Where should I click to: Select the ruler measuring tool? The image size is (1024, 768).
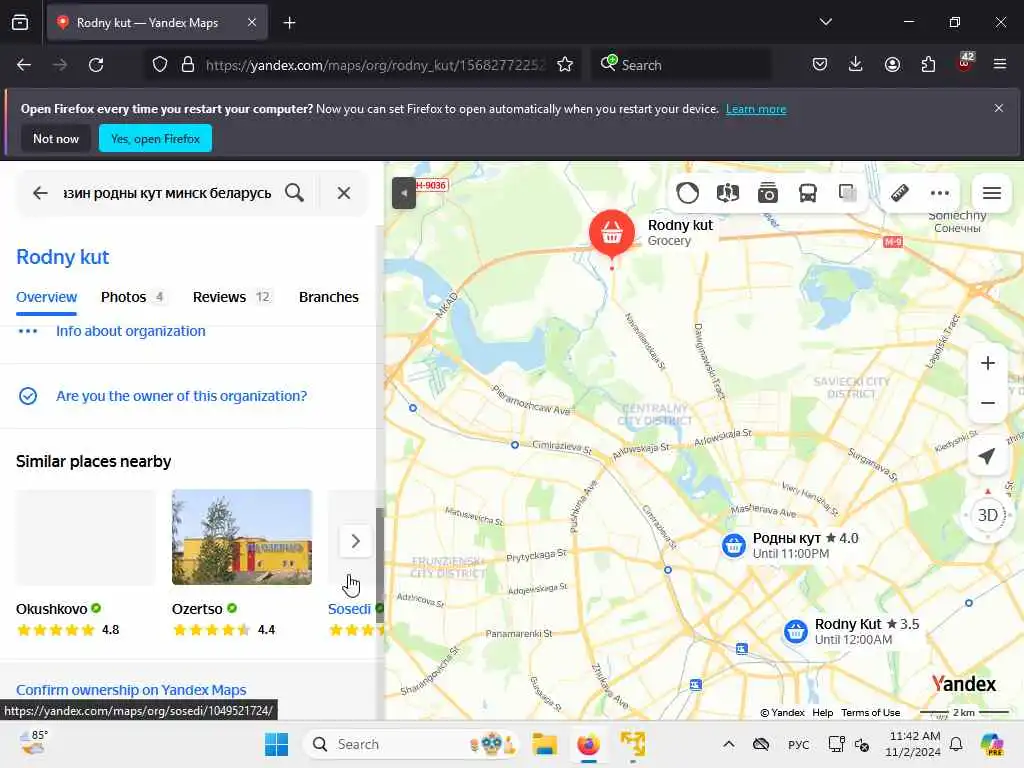click(900, 193)
